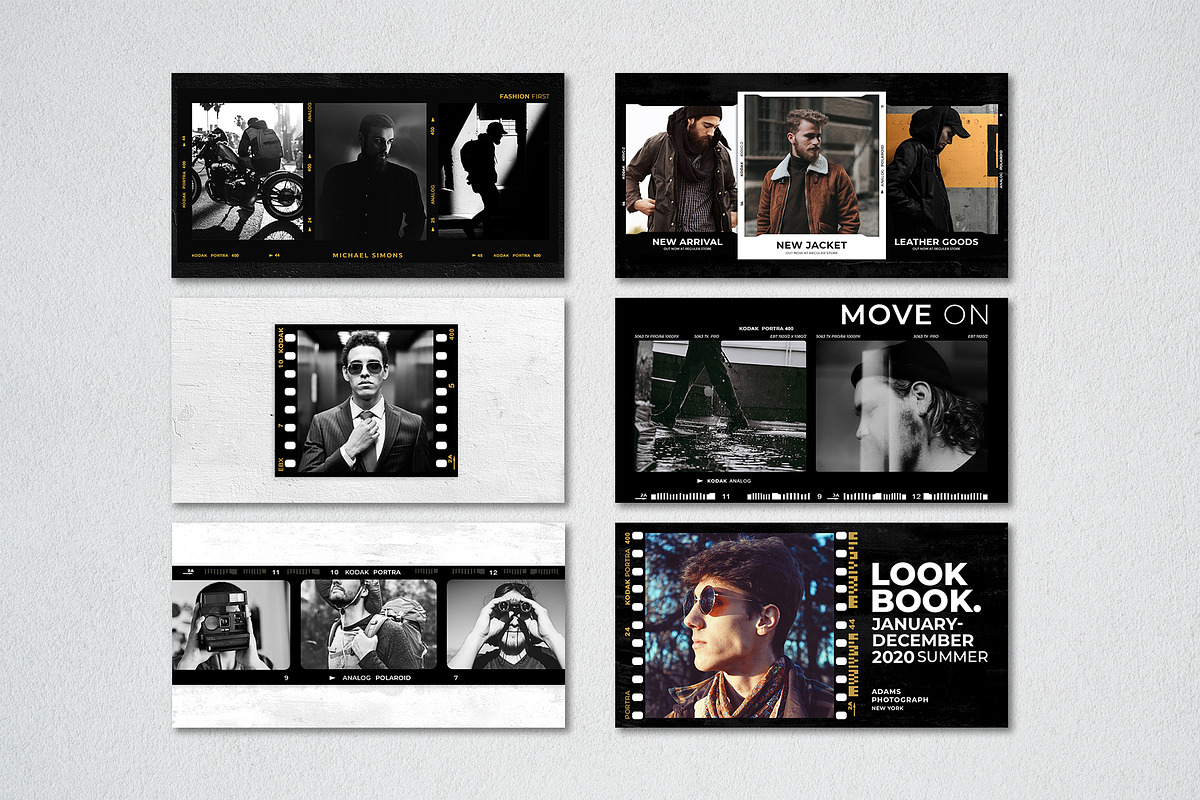This screenshot has height=800, width=1200.
Task: Click the sunglasses man color portrait
Action: click(x=740, y=625)
